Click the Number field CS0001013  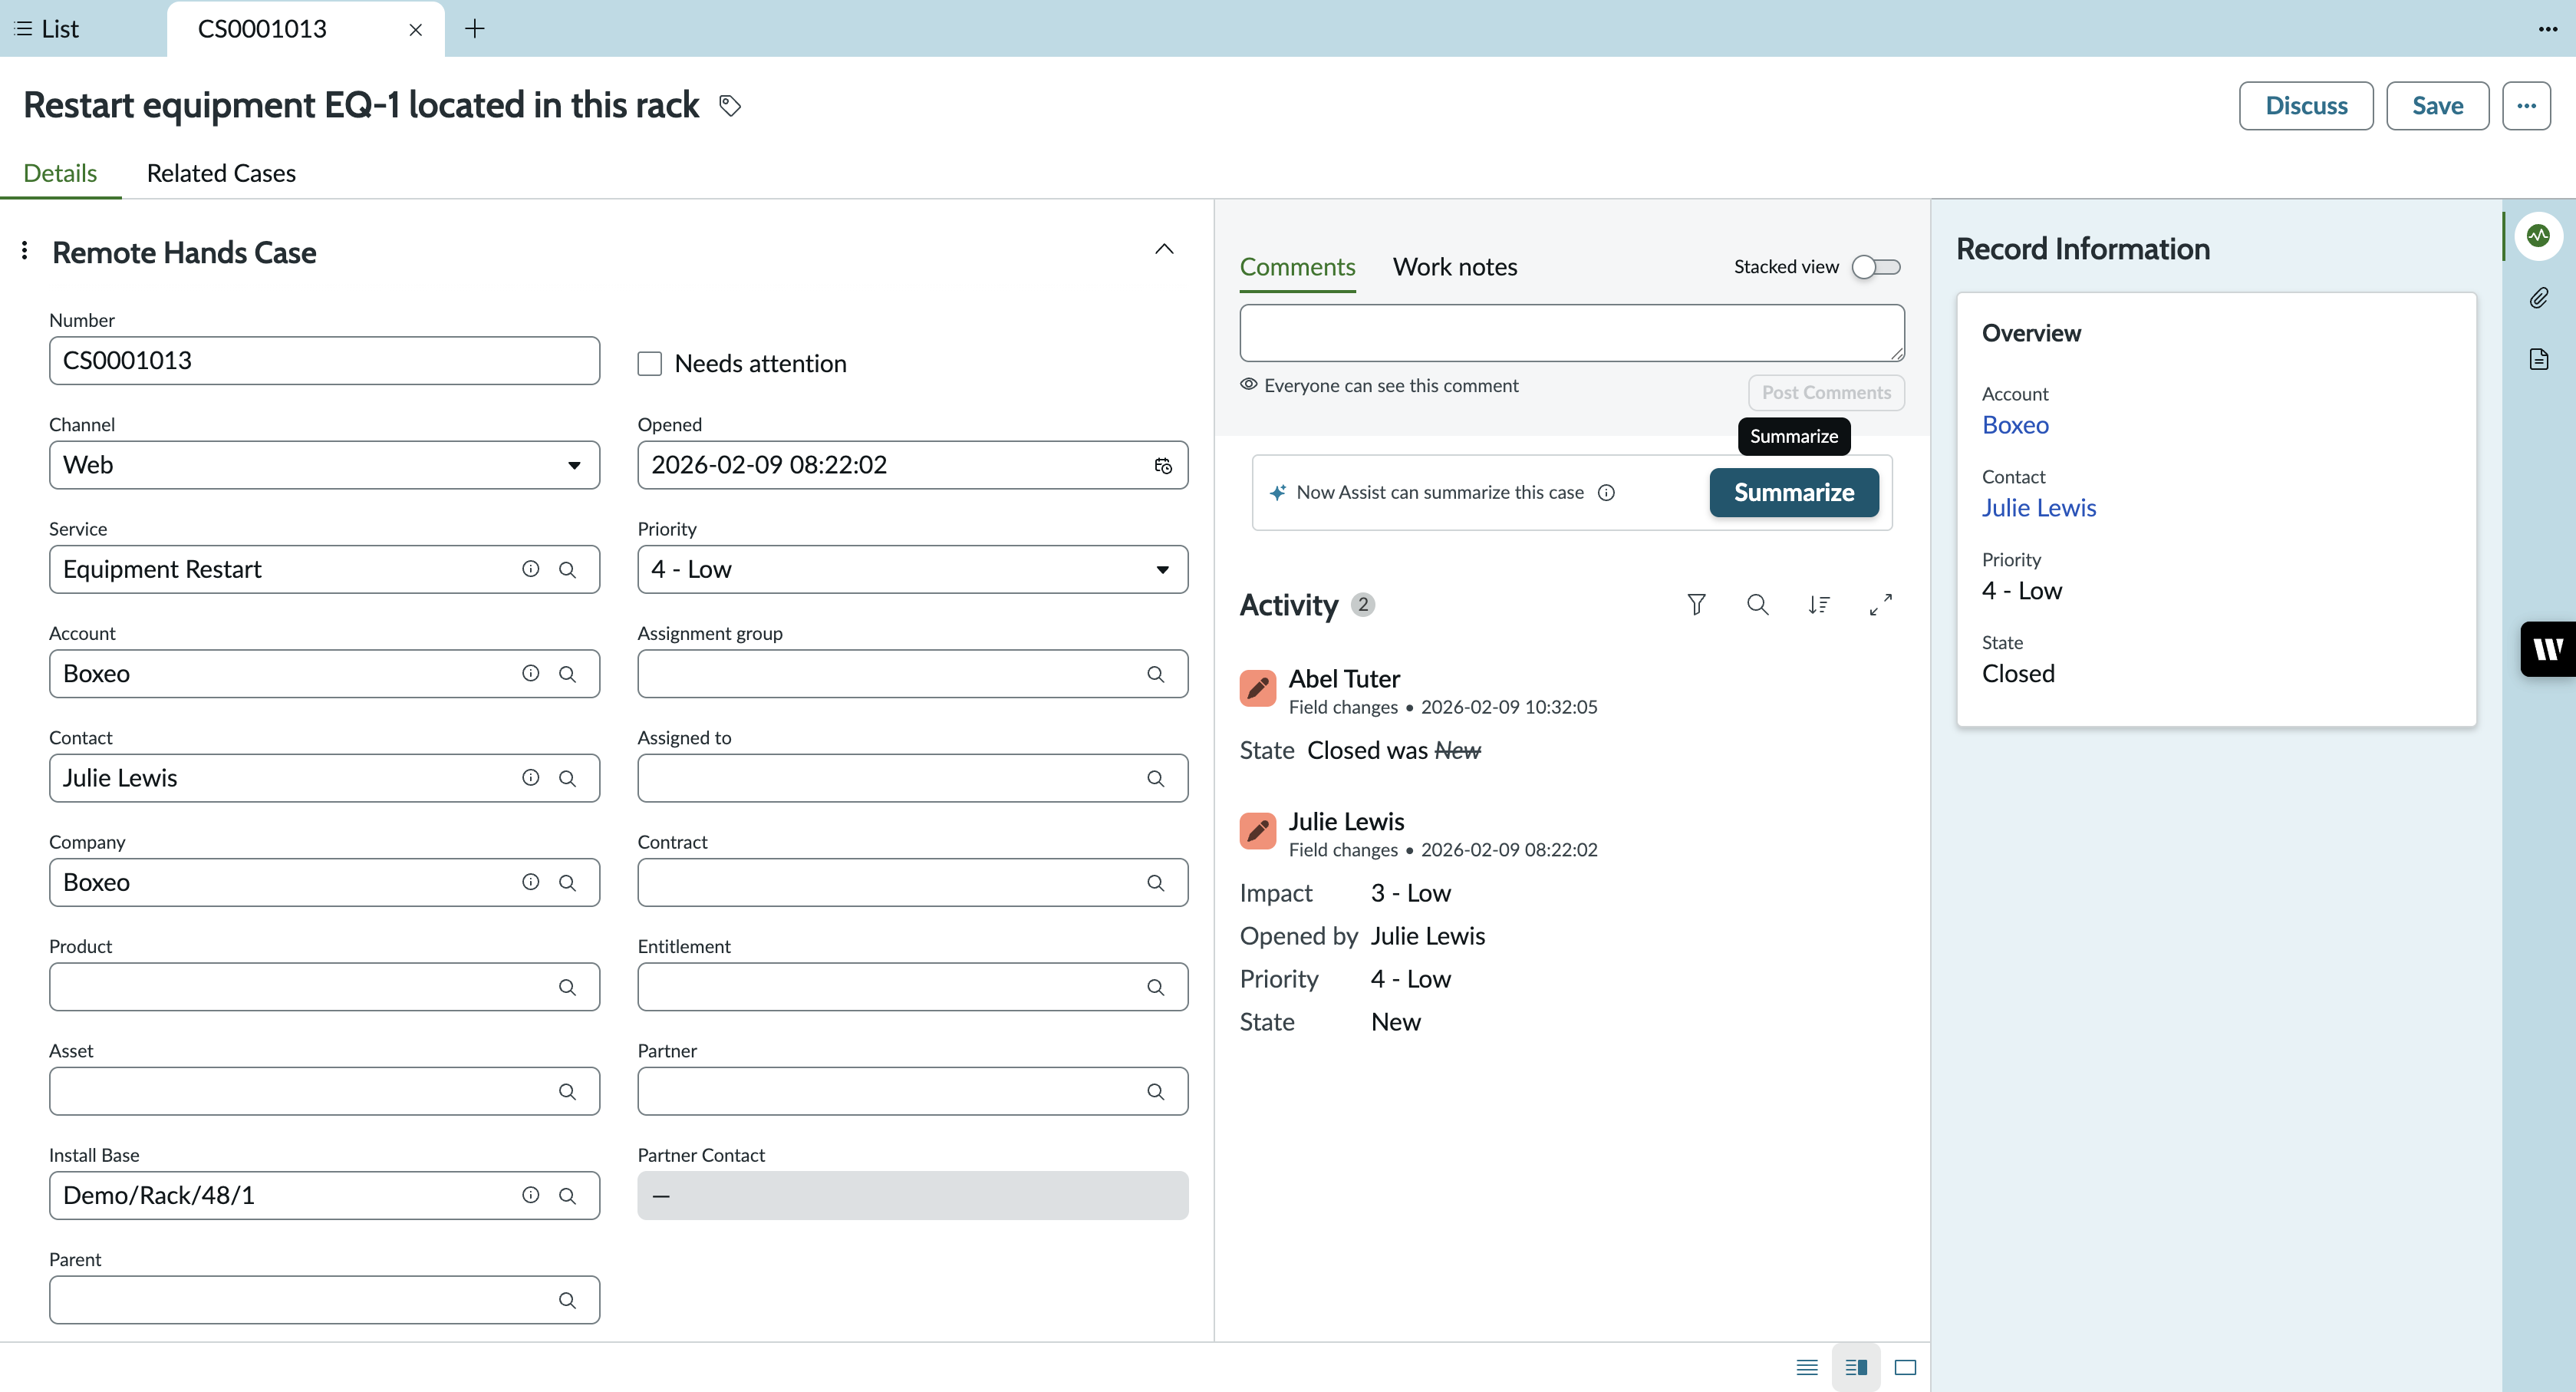324,361
